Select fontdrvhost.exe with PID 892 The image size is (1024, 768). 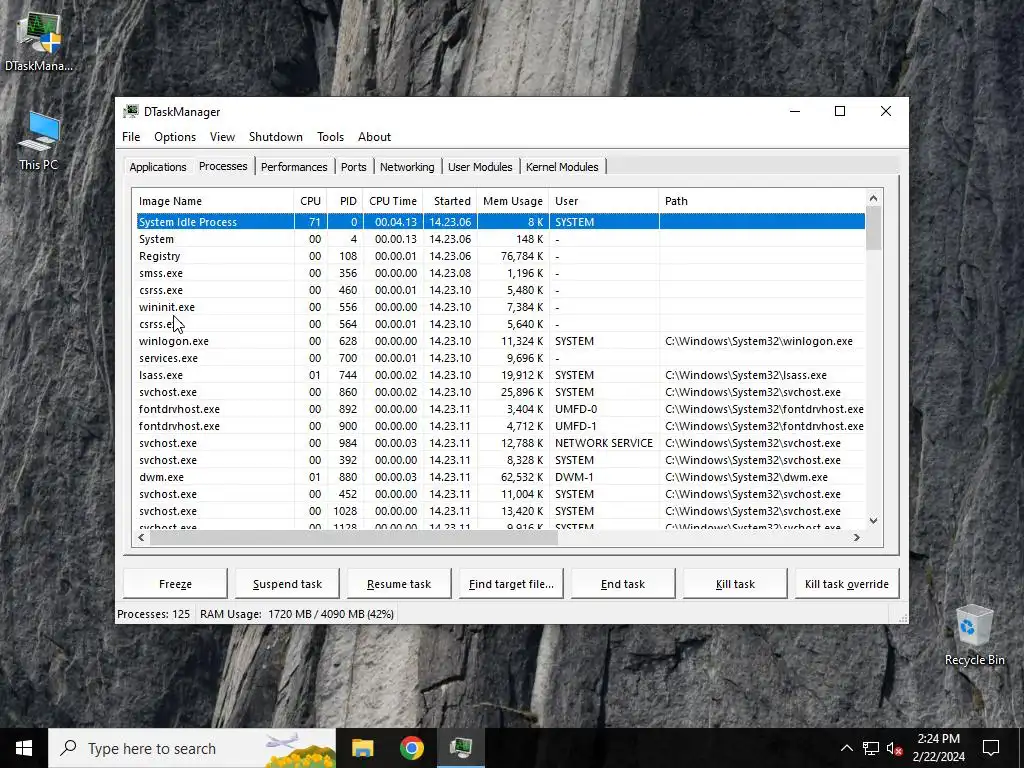(x=501, y=409)
